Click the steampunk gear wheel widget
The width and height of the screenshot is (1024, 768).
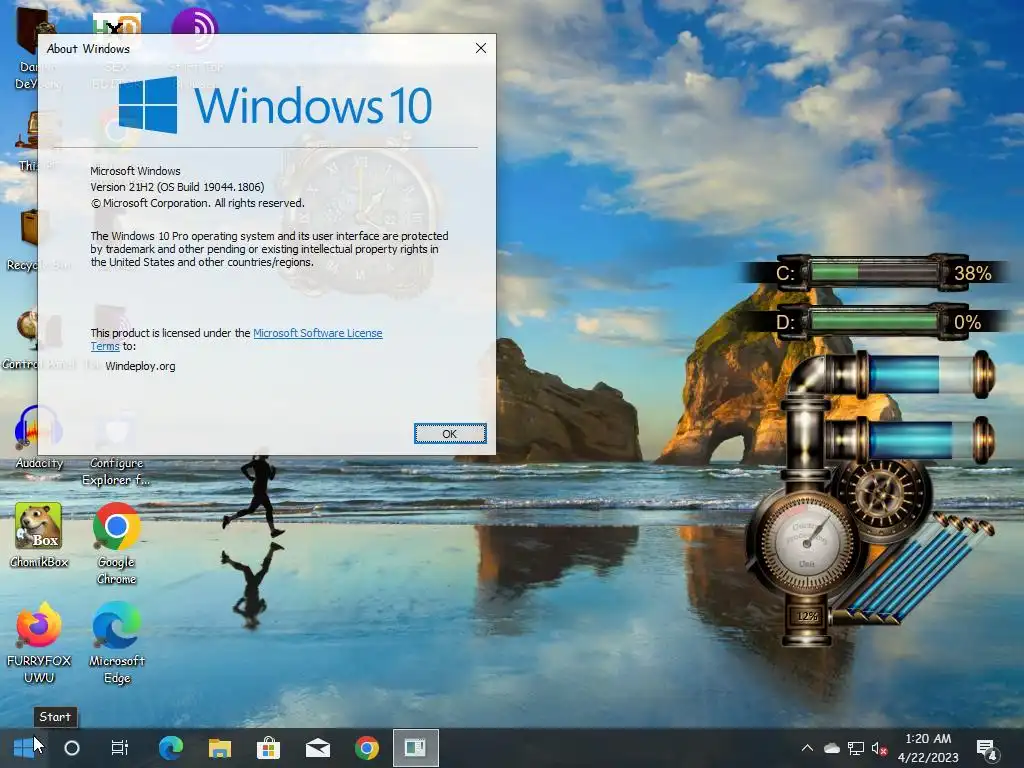click(882, 493)
